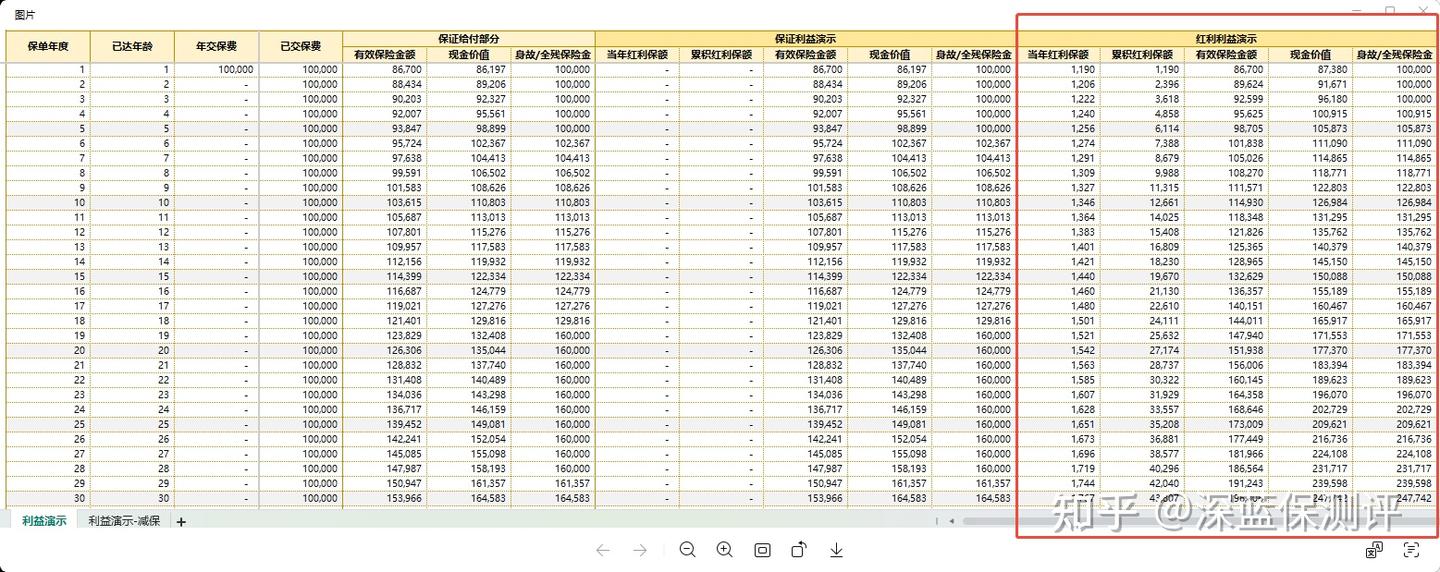Switch to the 利益演示 sheet tab
Image resolution: width=1440 pixels, height=572 pixels.
pos(44,521)
